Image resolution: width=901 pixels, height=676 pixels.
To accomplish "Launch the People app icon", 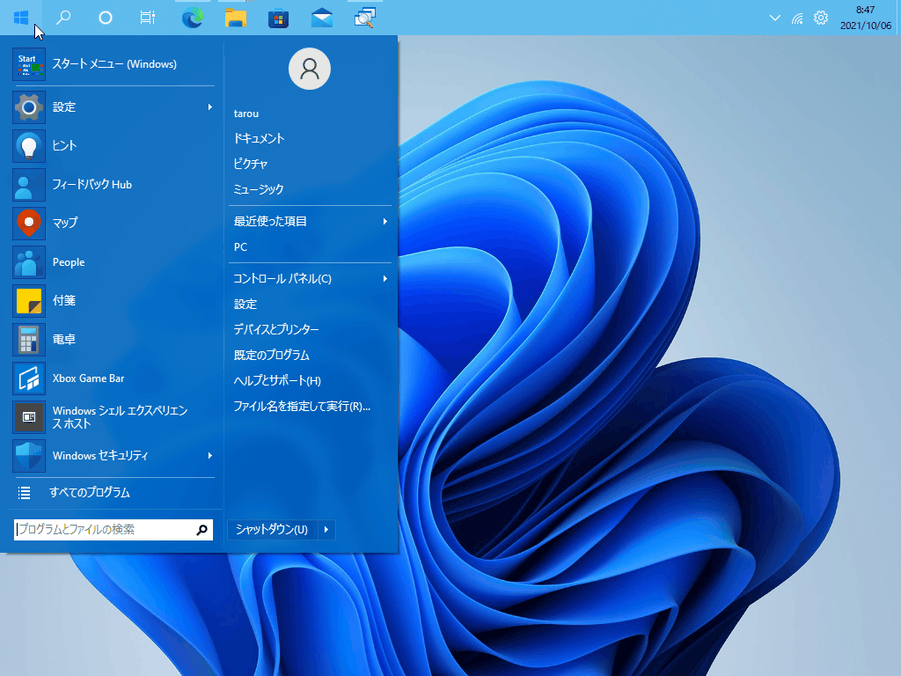I will (x=29, y=262).
